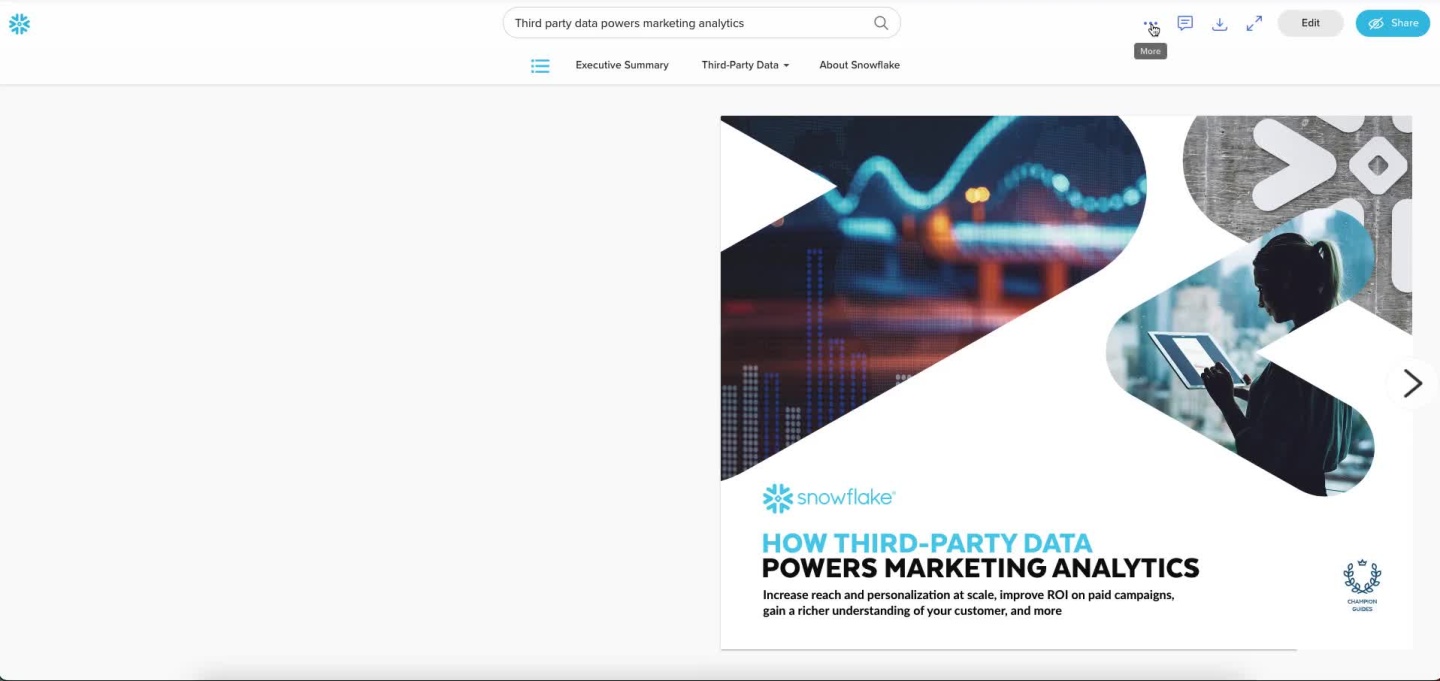Expand the Third-Party Data dropdown

click(745, 65)
